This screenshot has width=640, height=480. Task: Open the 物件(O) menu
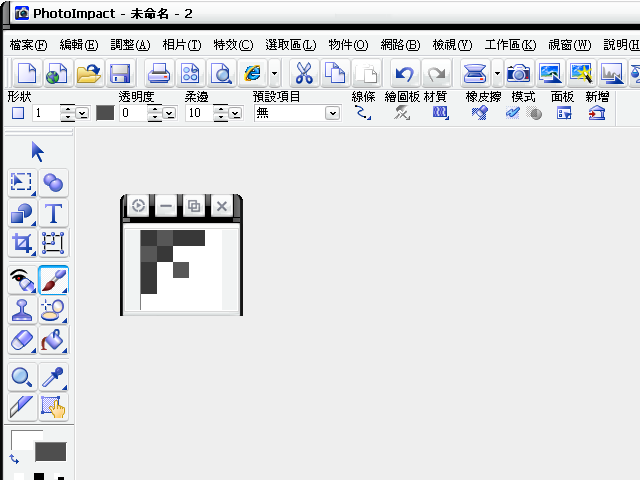(348, 44)
